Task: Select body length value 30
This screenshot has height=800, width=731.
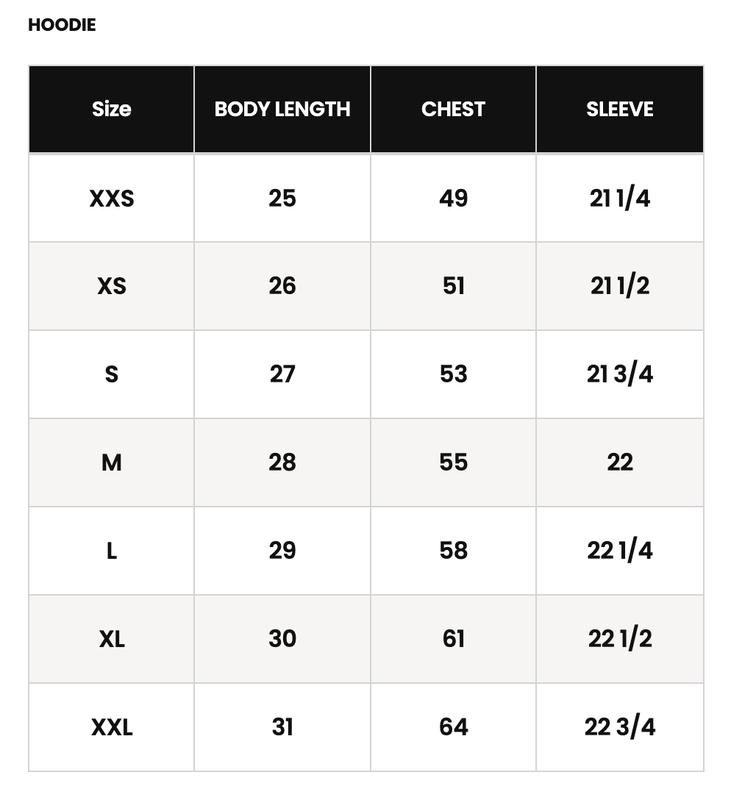Action: pos(282,638)
